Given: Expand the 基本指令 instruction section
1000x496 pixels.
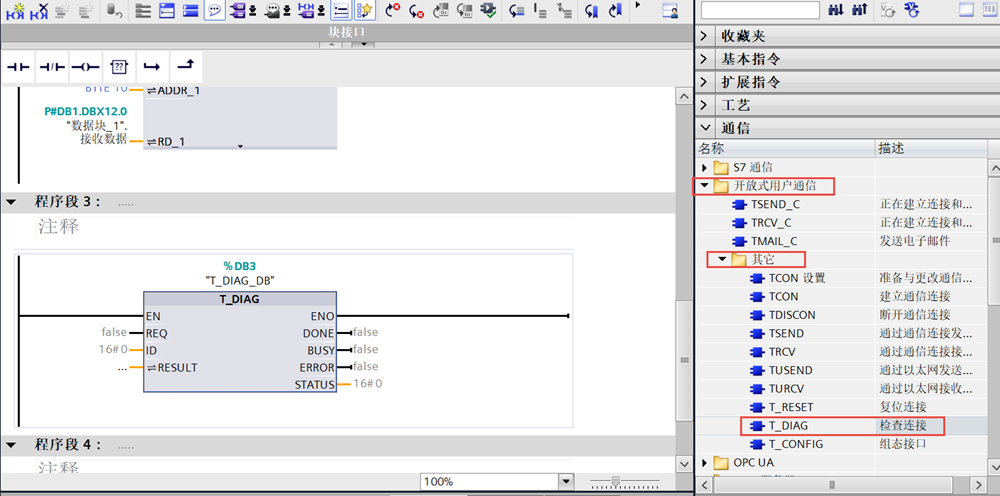Looking at the screenshot, I should [705, 59].
